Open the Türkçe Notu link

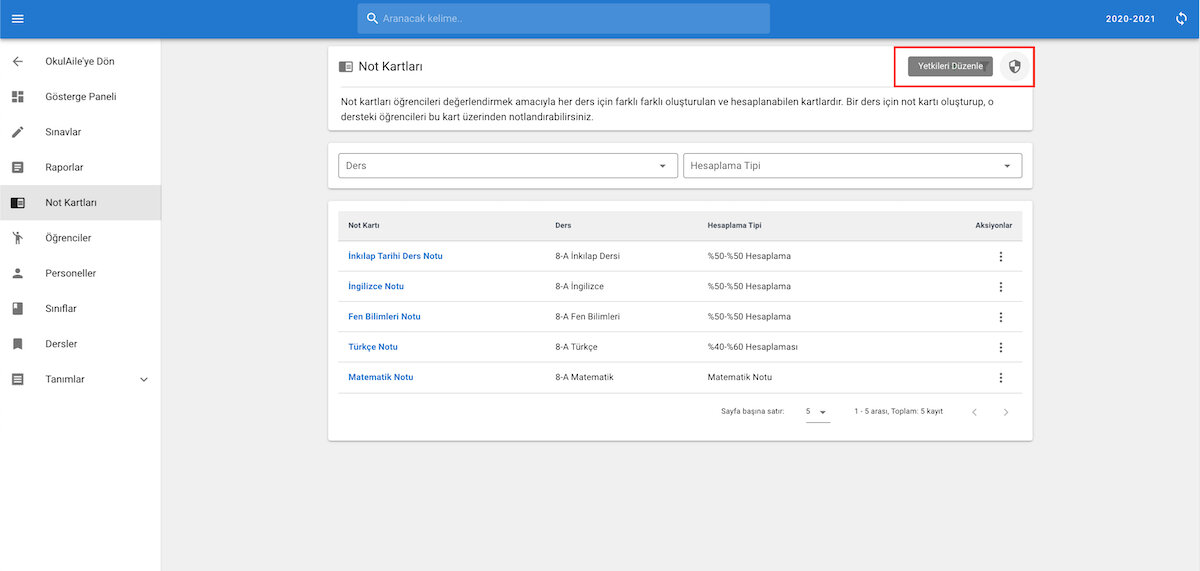[373, 347]
